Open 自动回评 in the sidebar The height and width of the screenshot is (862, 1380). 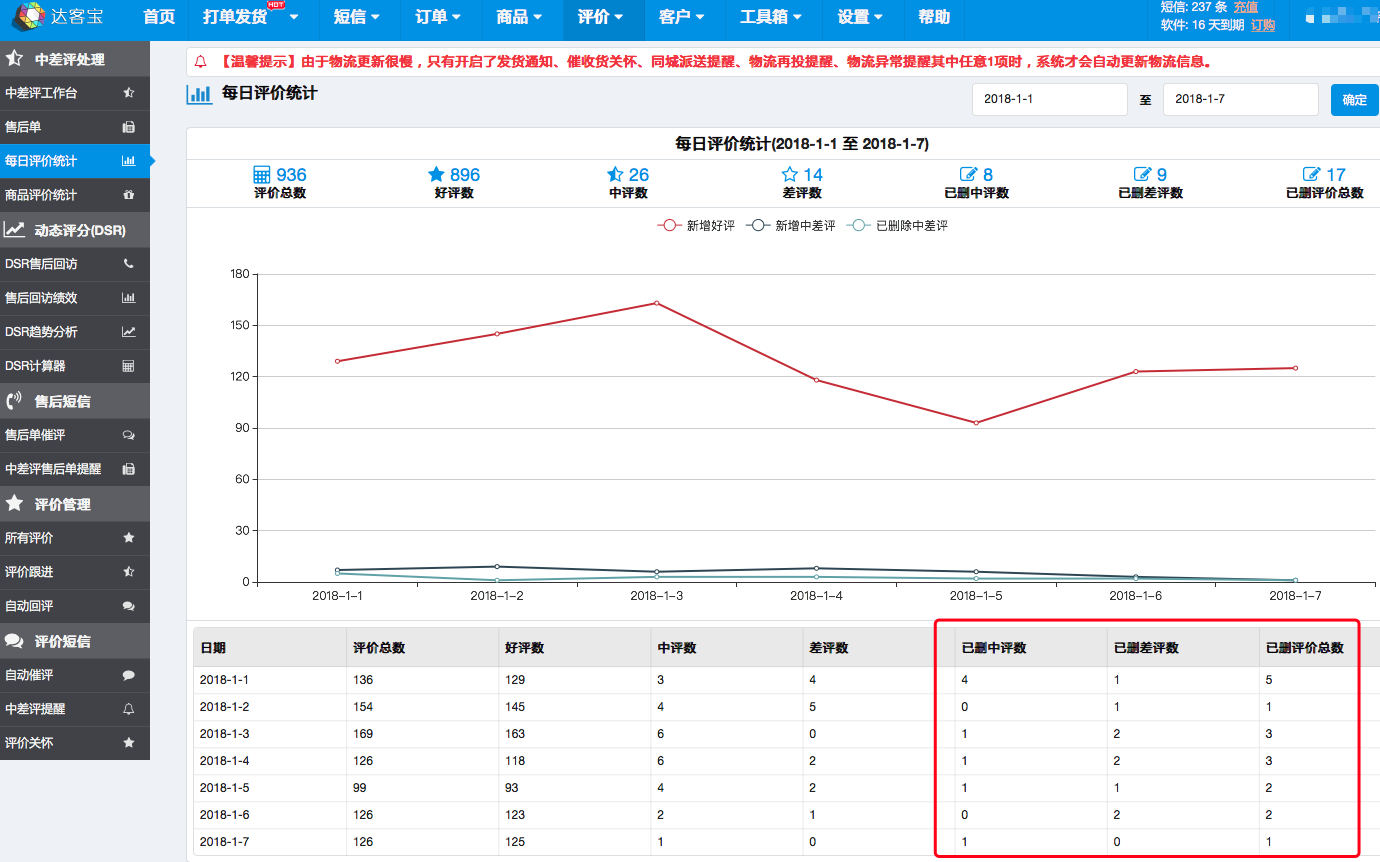click(75, 606)
